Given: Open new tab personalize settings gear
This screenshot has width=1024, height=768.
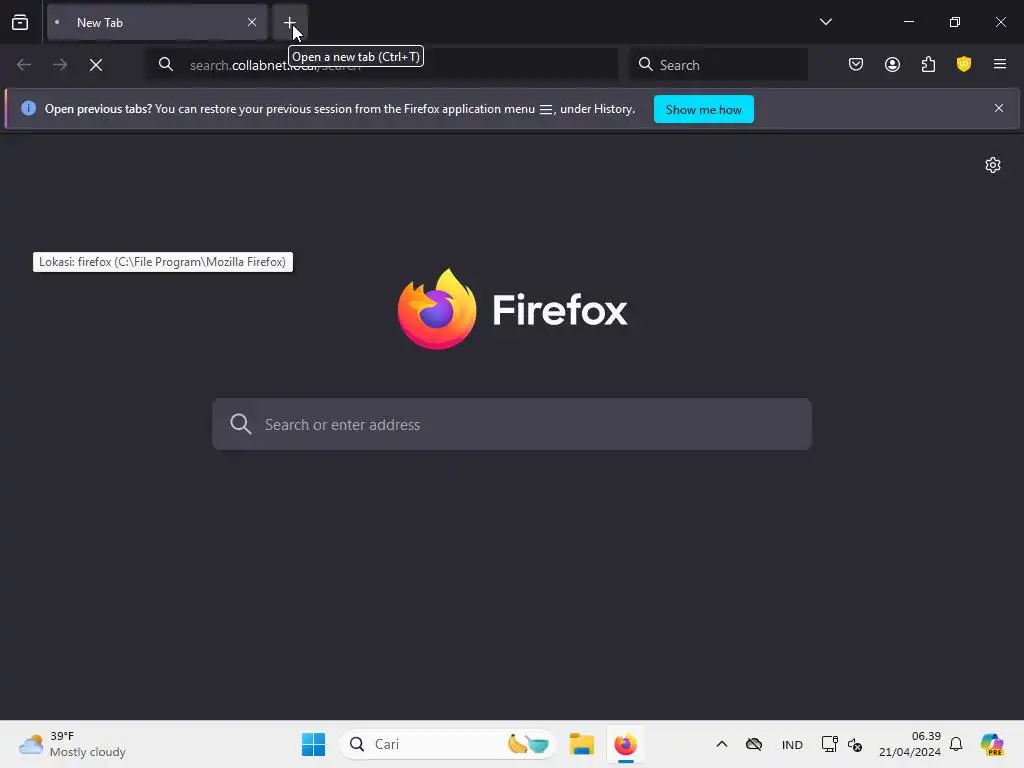Looking at the screenshot, I should coord(993,165).
